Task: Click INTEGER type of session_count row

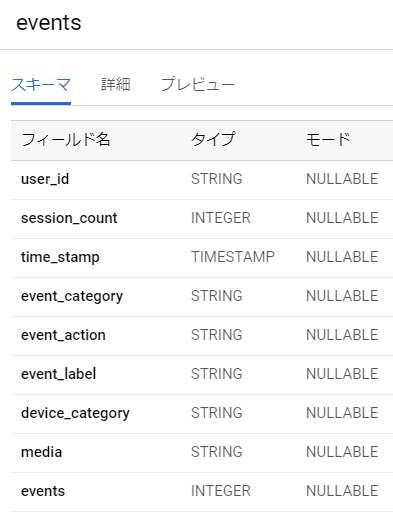Action: pyautogui.click(x=221, y=218)
